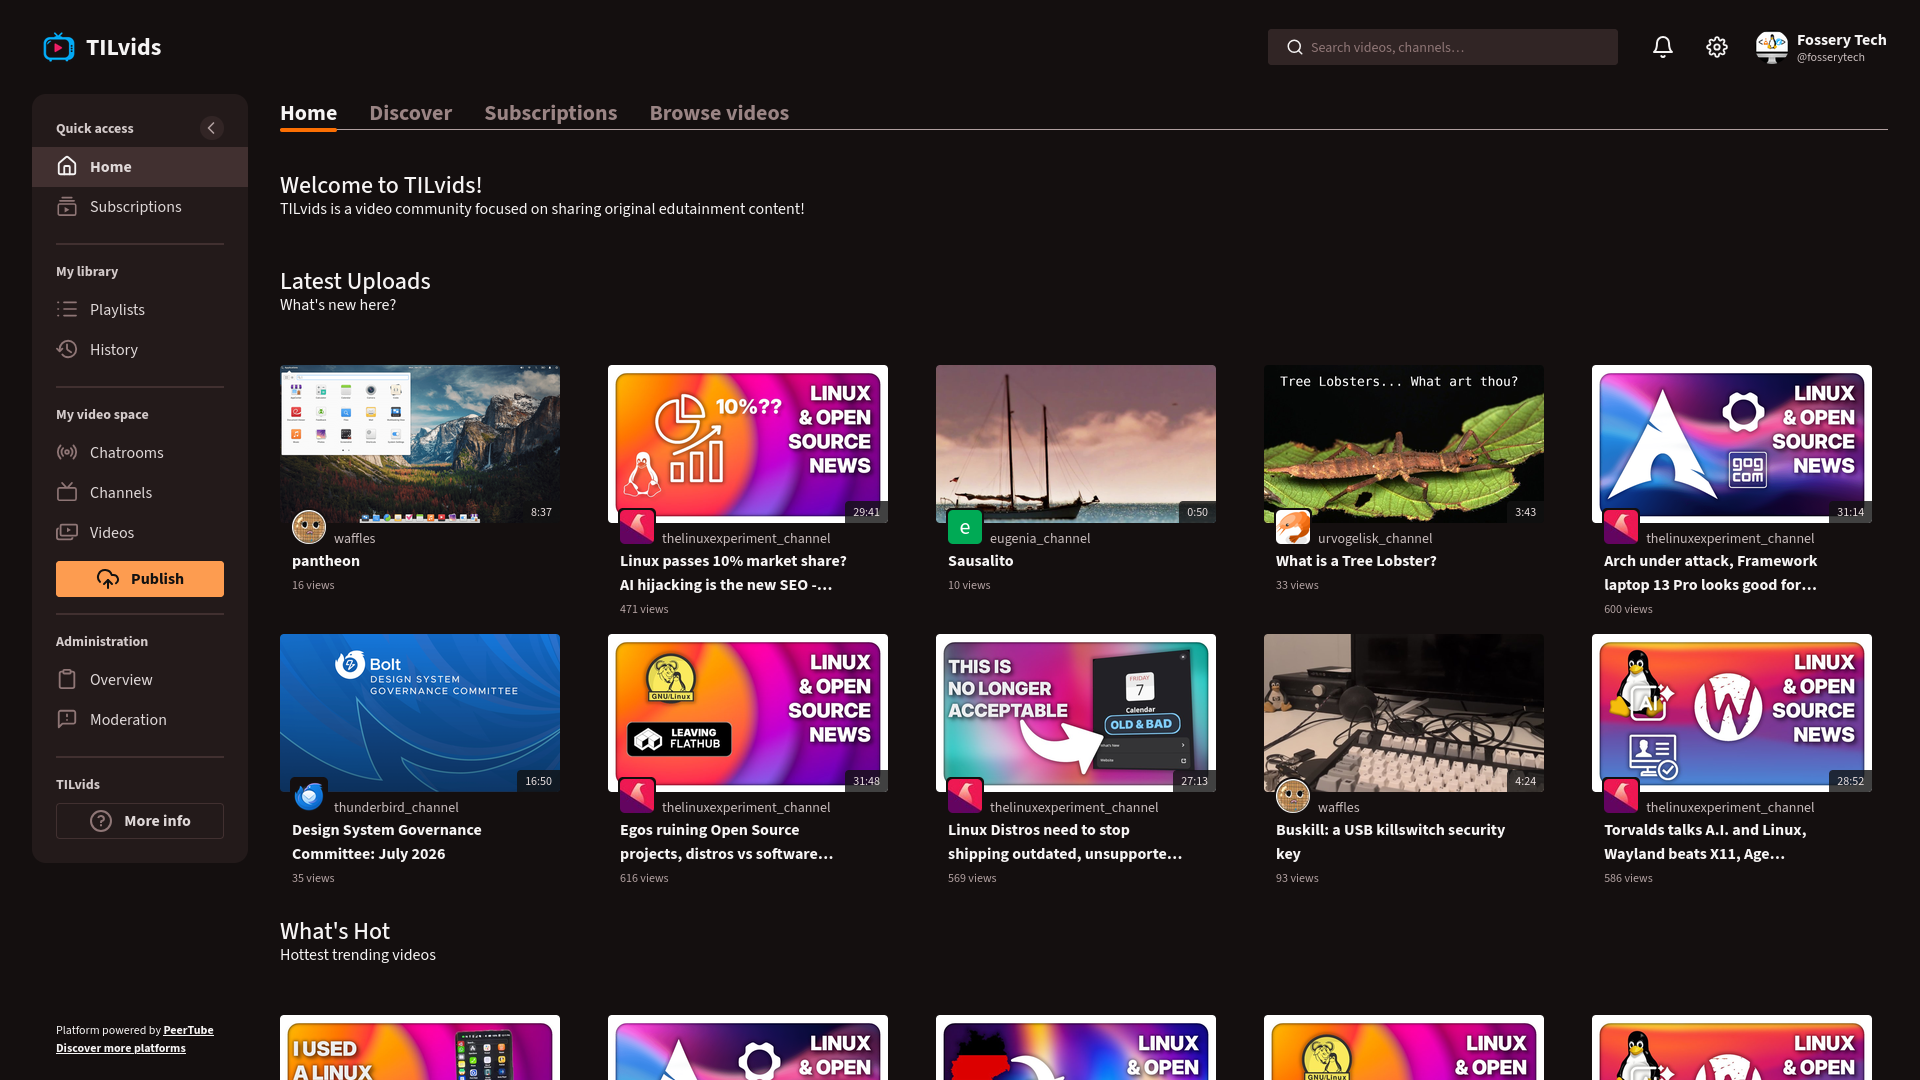Screen dimensions: 1920x1080
Task: Click the Publish button
Action: click(x=140, y=578)
